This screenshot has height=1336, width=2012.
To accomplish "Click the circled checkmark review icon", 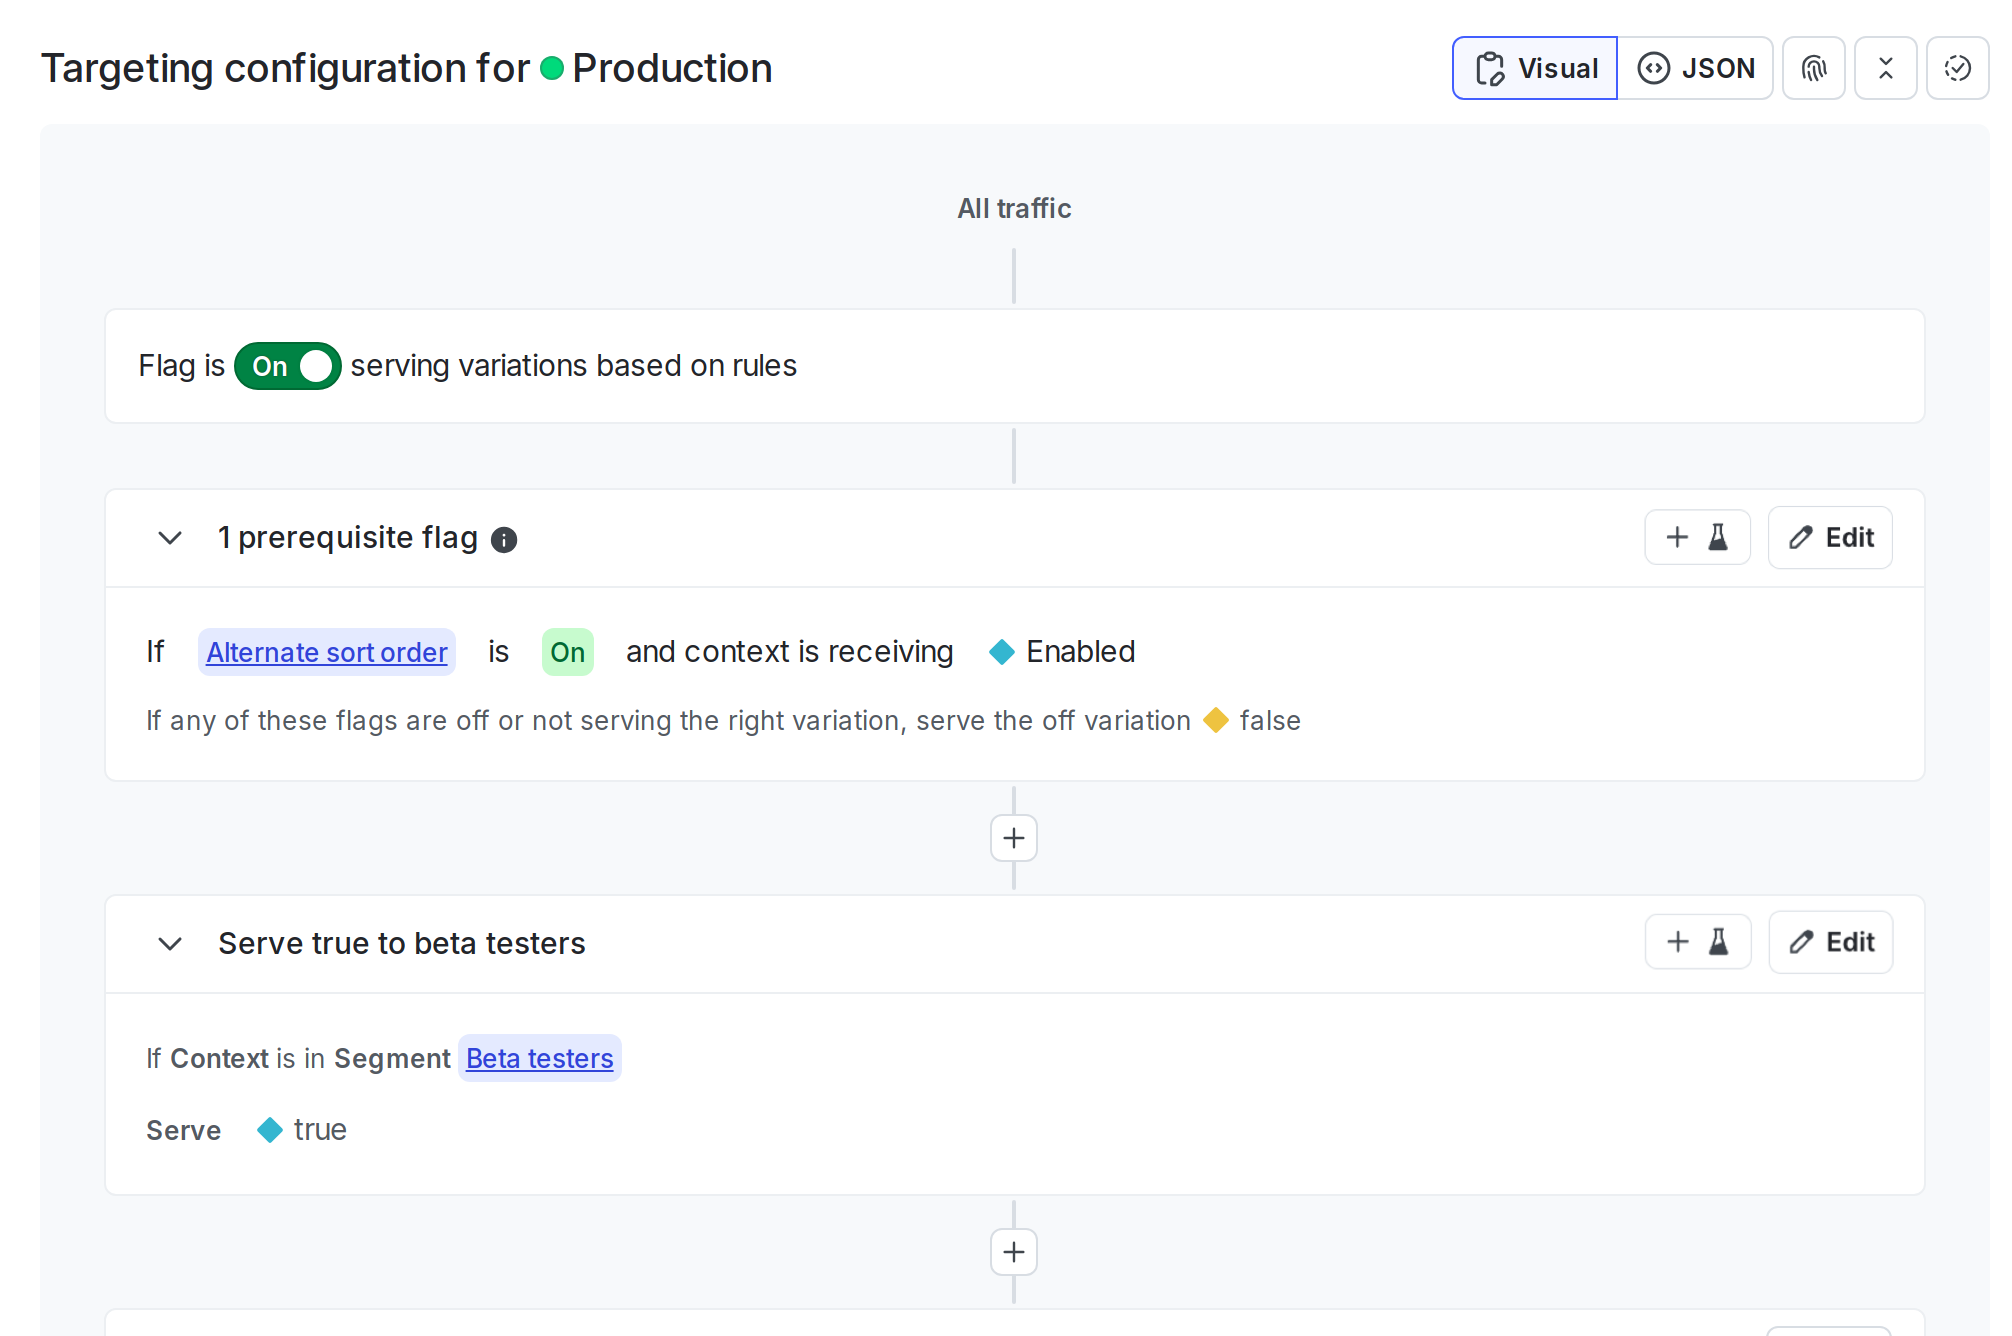I will point(1958,68).
